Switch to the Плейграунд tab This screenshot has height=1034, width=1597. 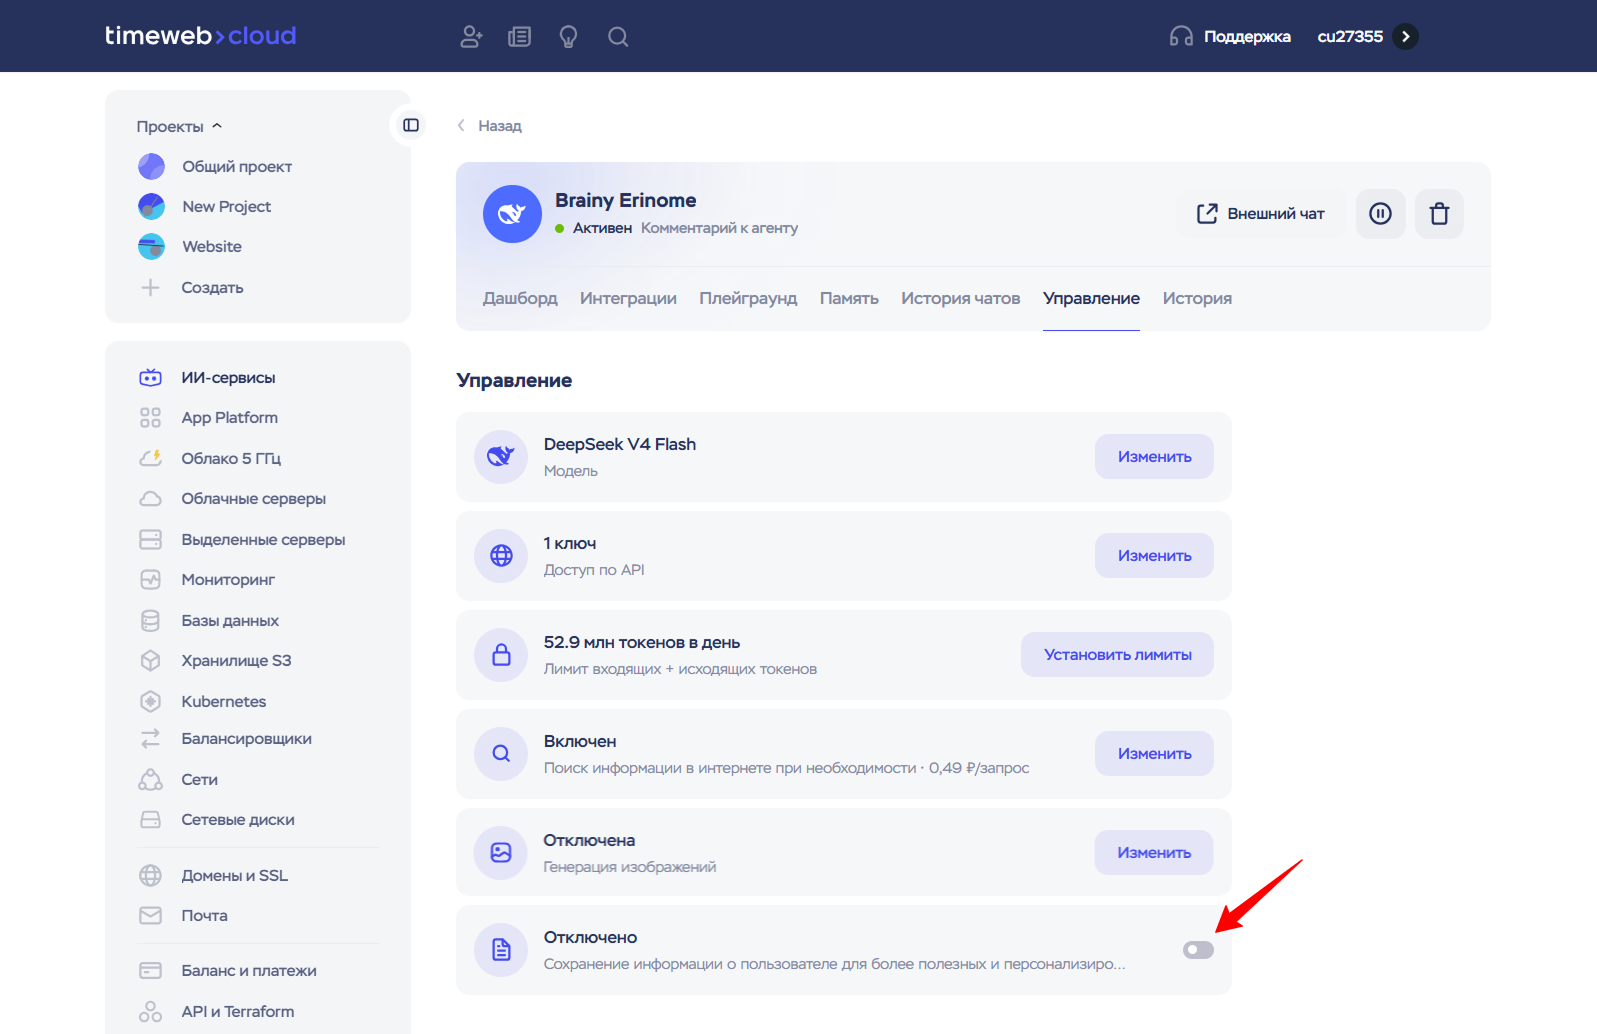pyautogui.click(x=748, y=299)
